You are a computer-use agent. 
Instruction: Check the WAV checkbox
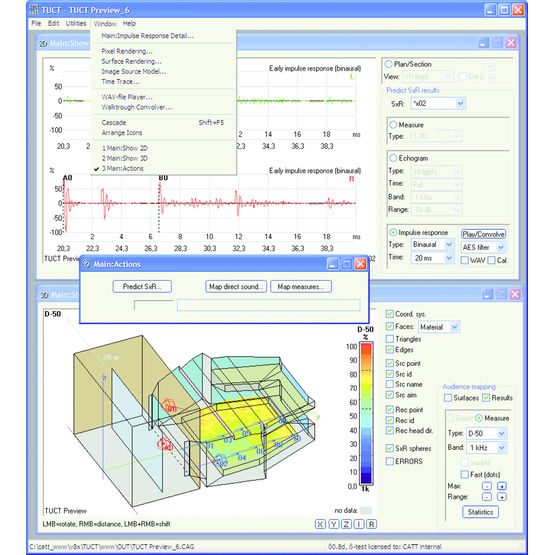(465, 261)
